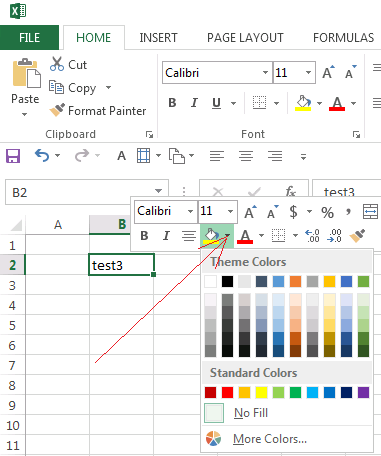
Task: Toggle Underline in the ribbon Font group
Action: 216,103
